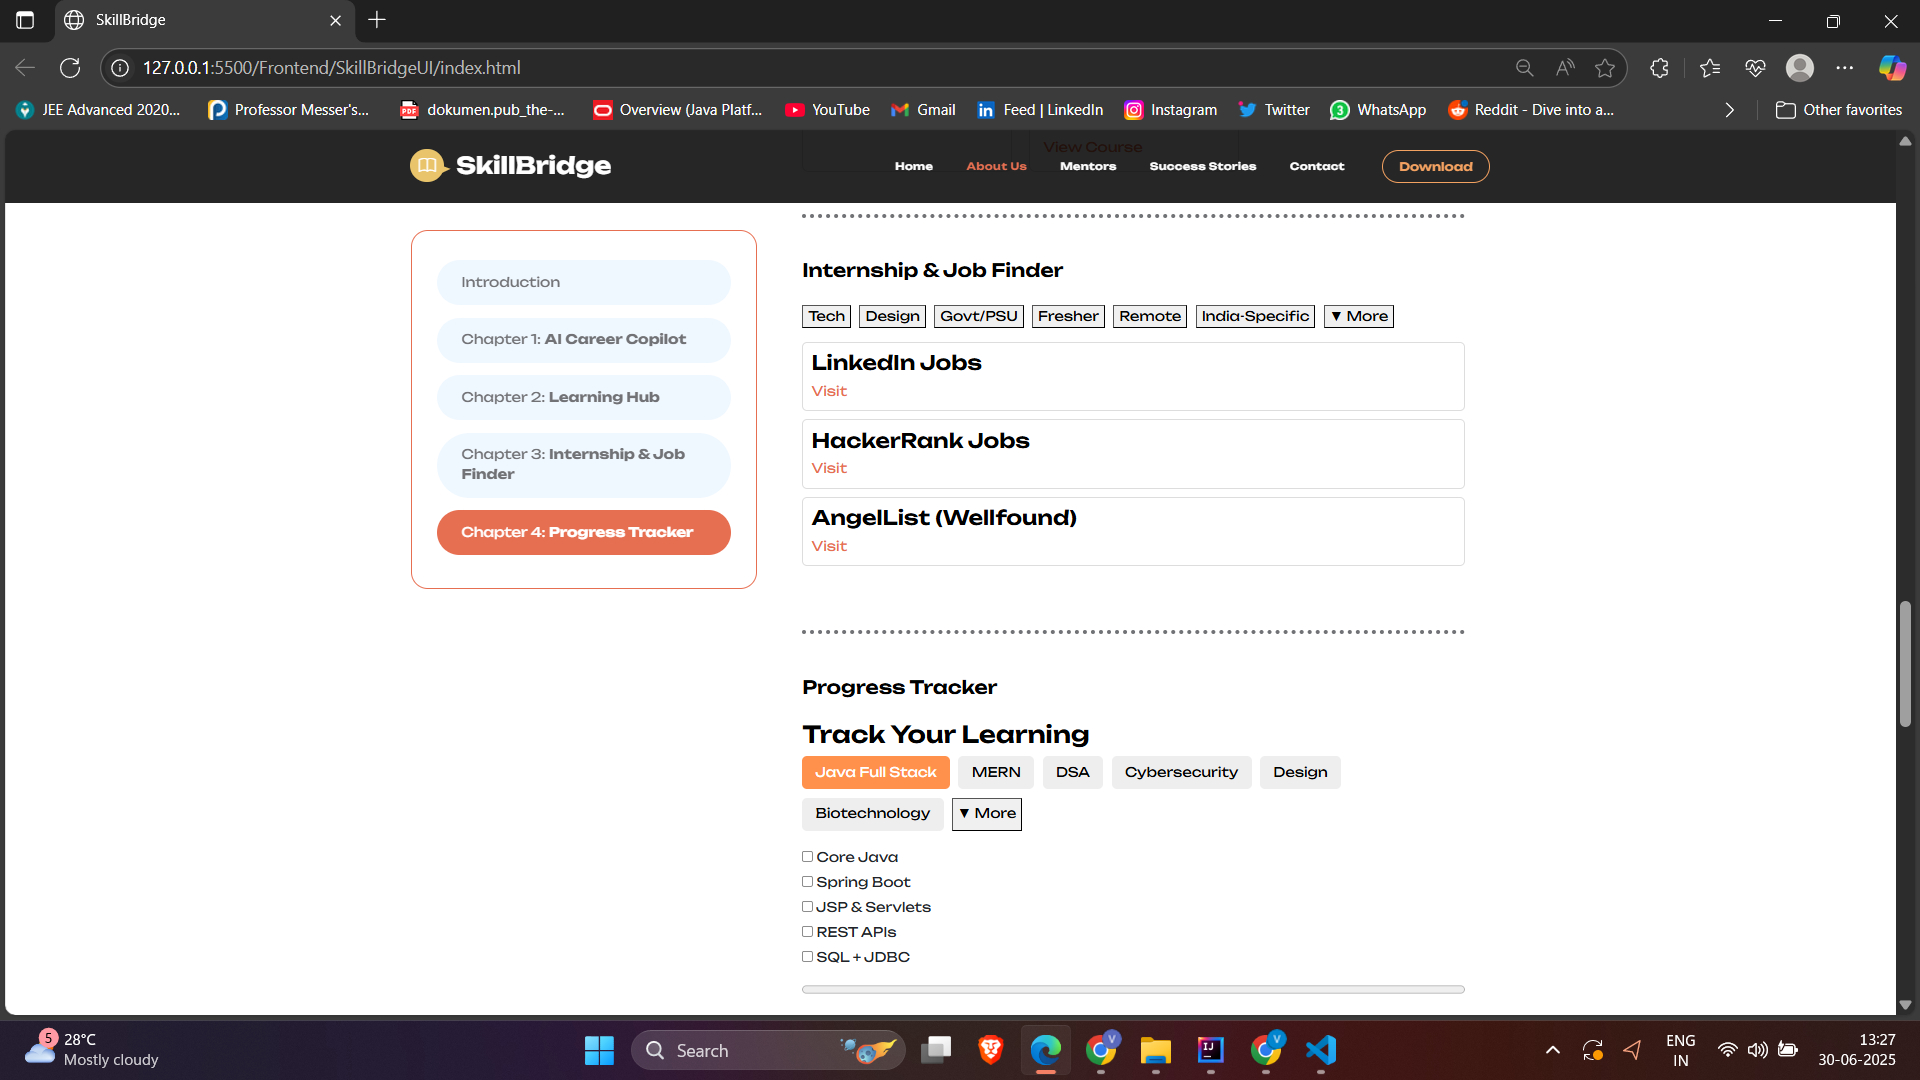Expand More learning track options
Screen dimensions: 1920x1080
coord(986,813)
